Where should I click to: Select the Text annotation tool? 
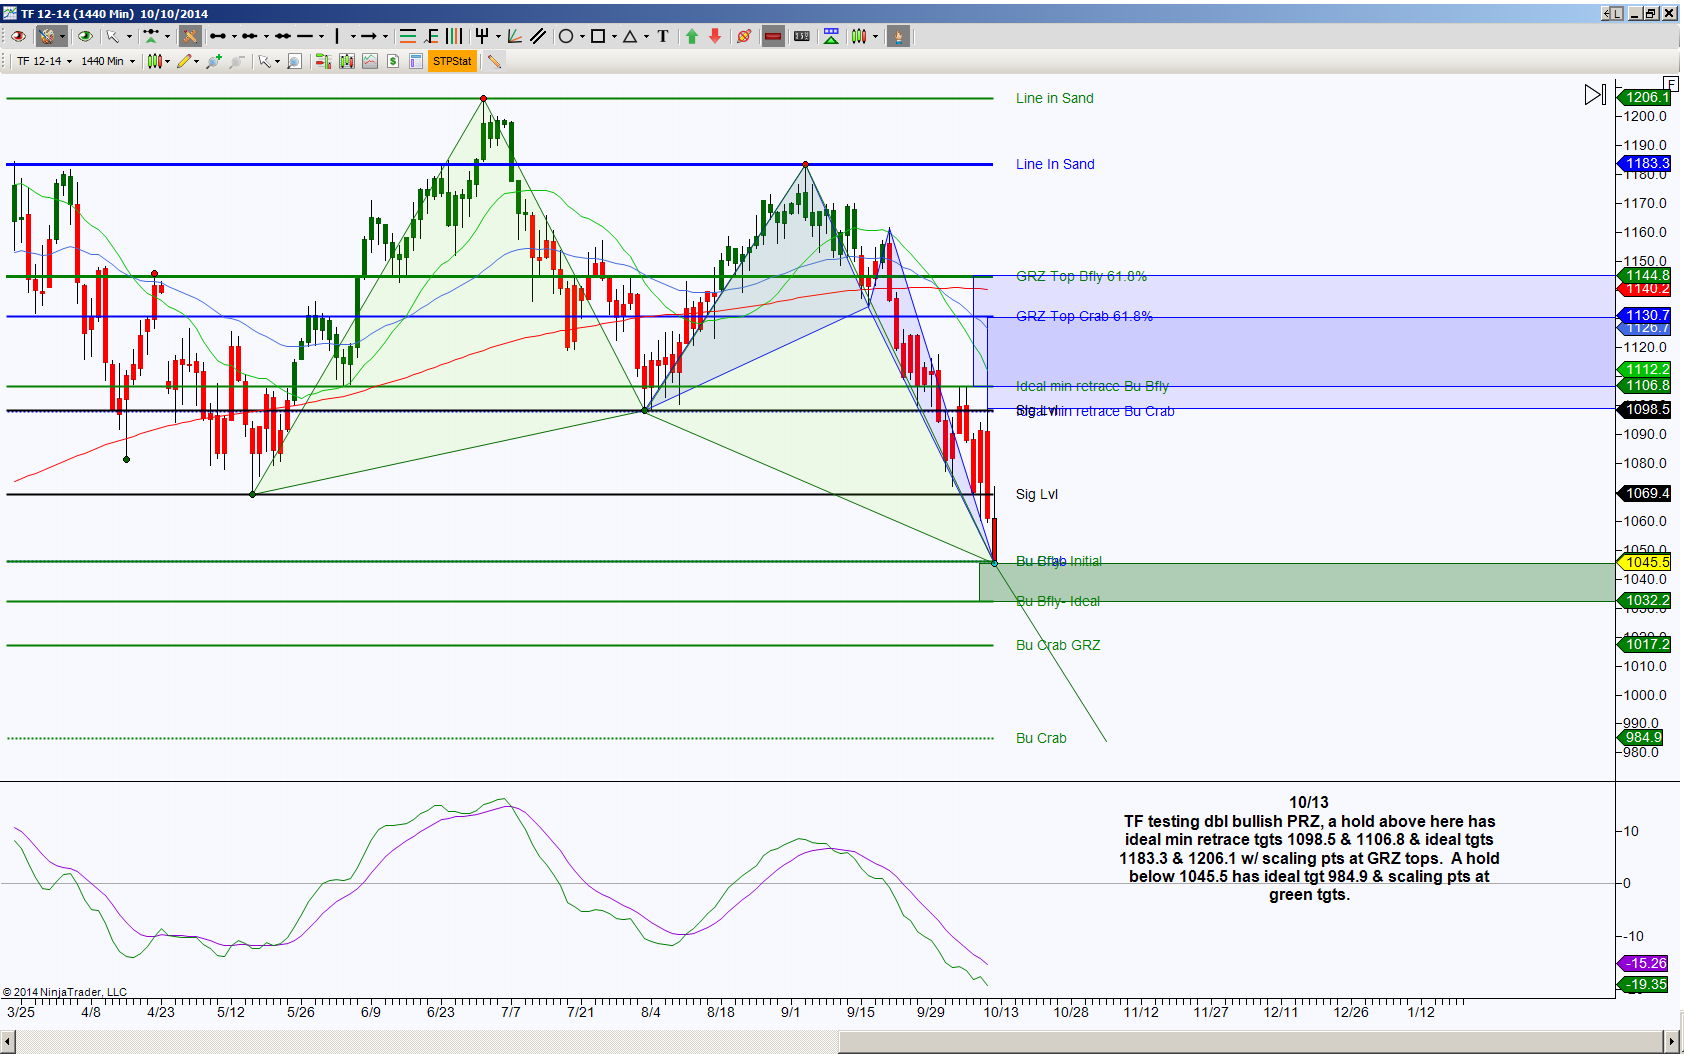click(x=663, y=36)
